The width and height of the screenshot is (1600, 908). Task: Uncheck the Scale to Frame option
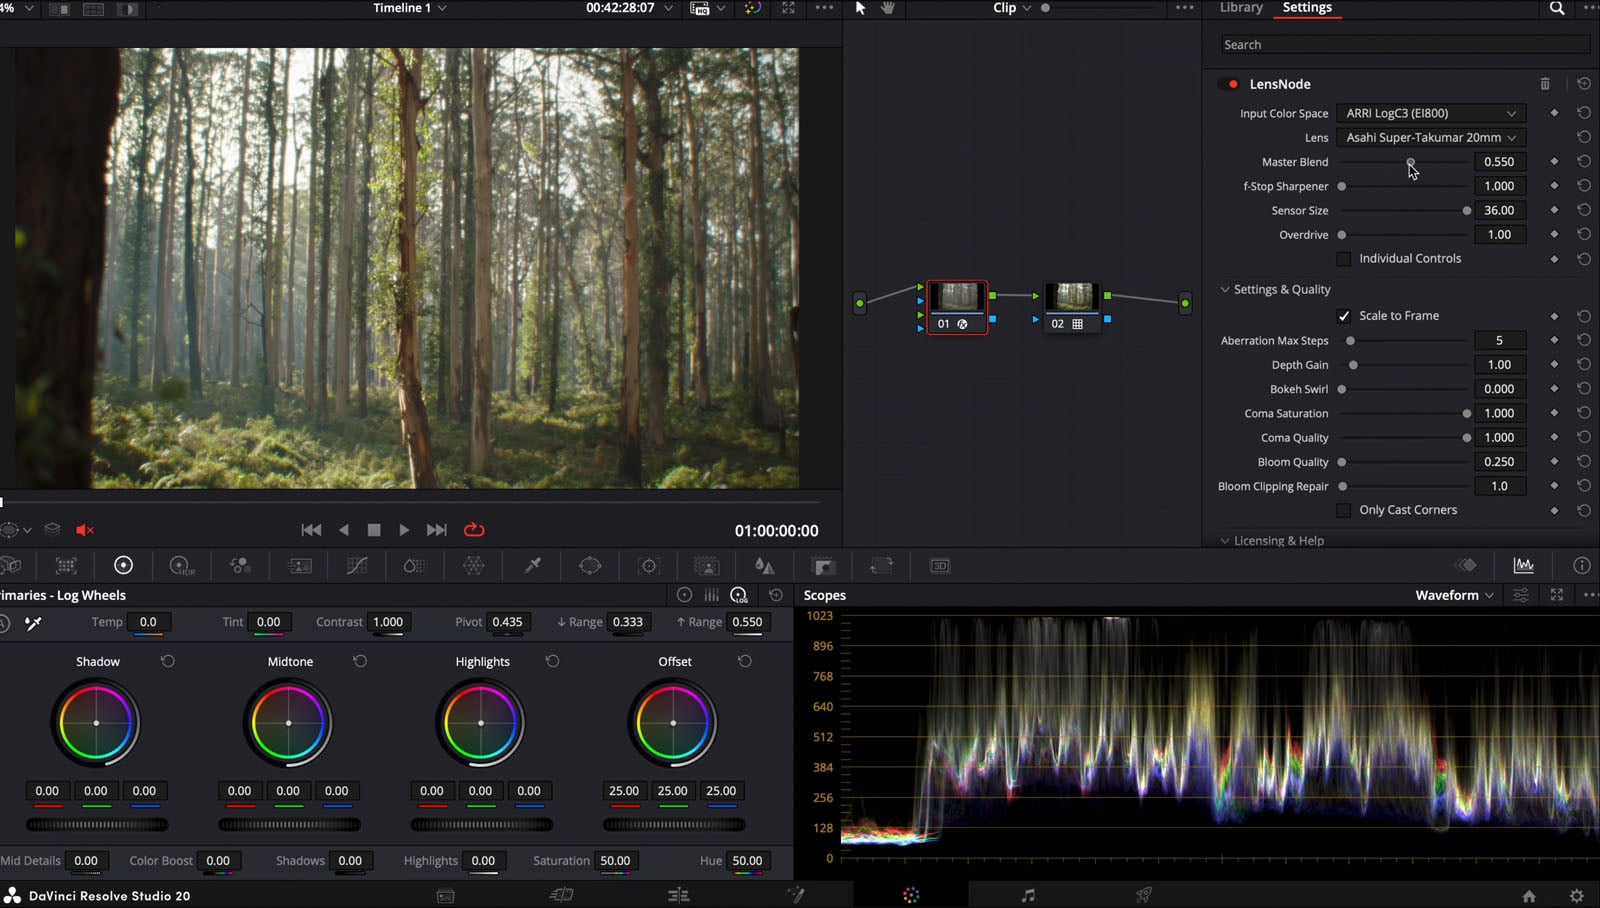click(x=1344, y=316)
